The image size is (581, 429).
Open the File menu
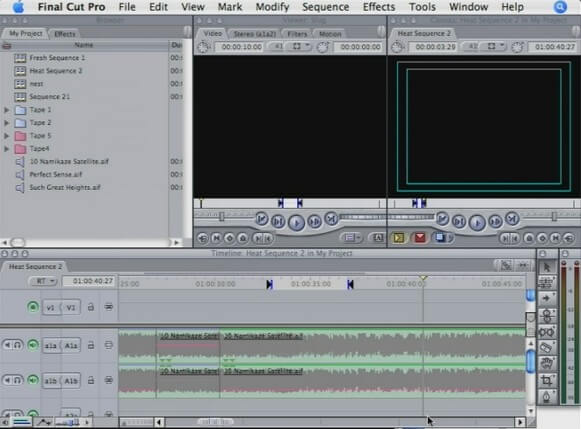127,7
